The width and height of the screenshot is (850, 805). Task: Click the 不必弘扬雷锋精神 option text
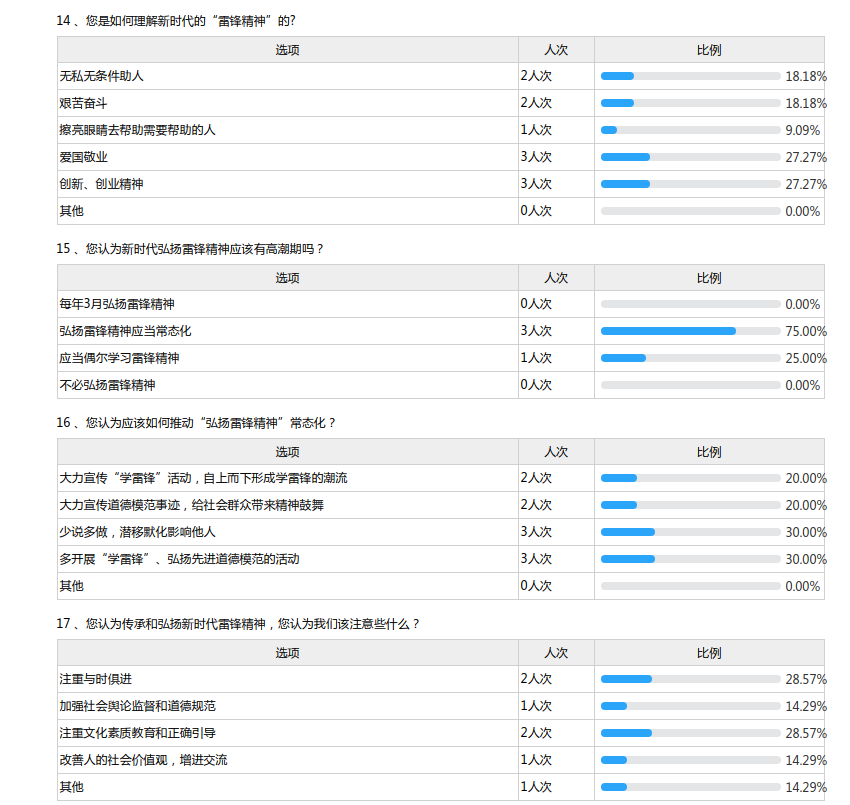tap(107, 385)
